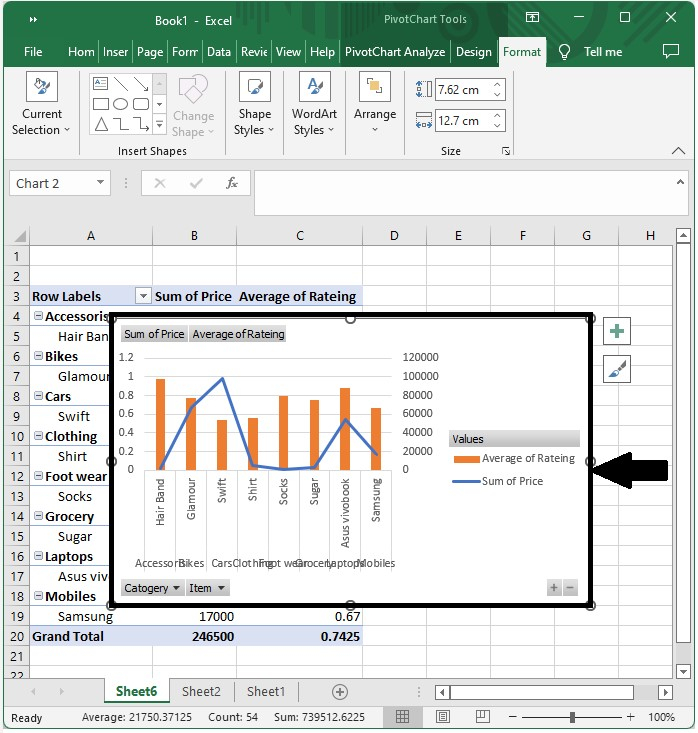Image resolution: width=698 pixels, height=733 pixels.
Task: Collapse the Clothing group
Action: pos(39,436)
